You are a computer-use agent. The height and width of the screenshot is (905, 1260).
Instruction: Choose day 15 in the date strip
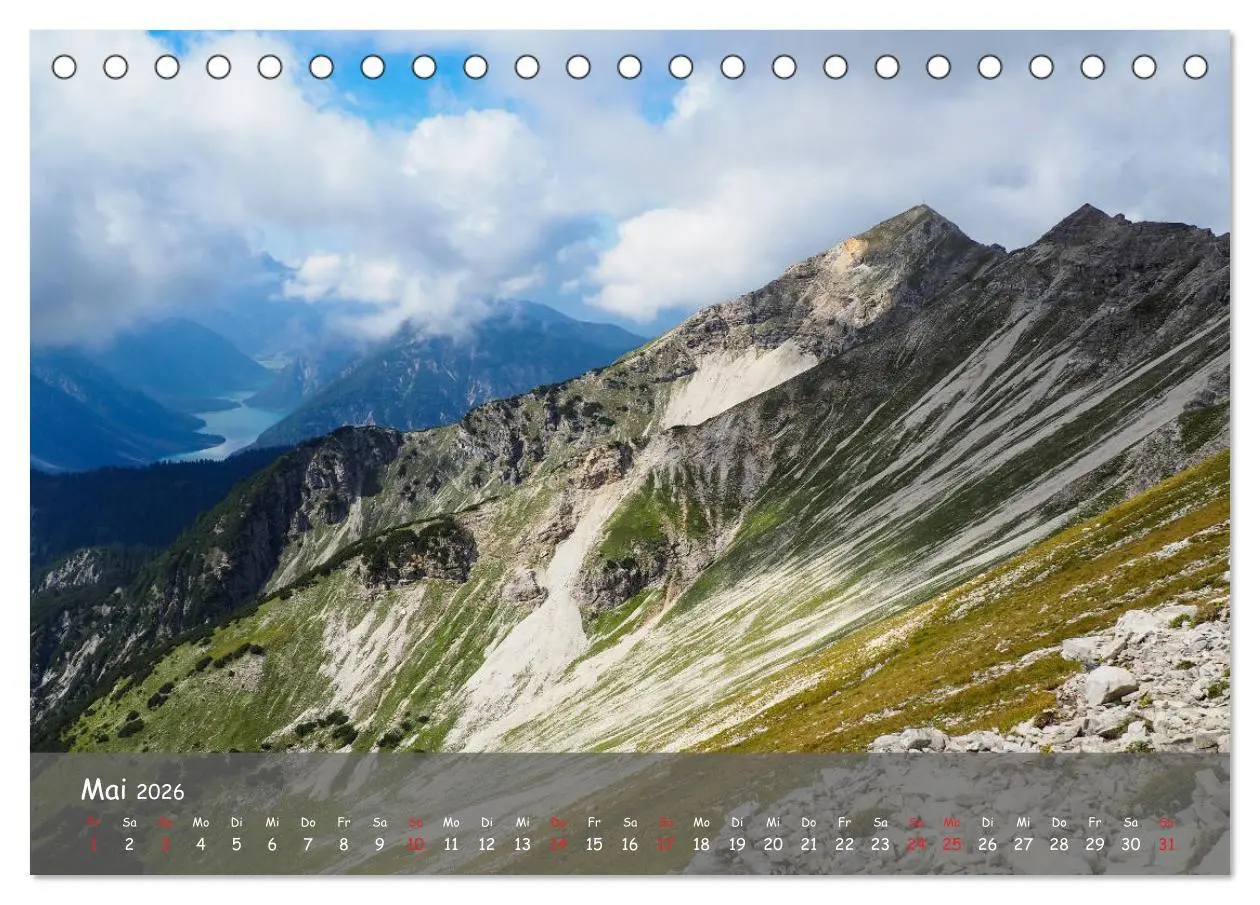pyautogui.click(x=594, y=844)
